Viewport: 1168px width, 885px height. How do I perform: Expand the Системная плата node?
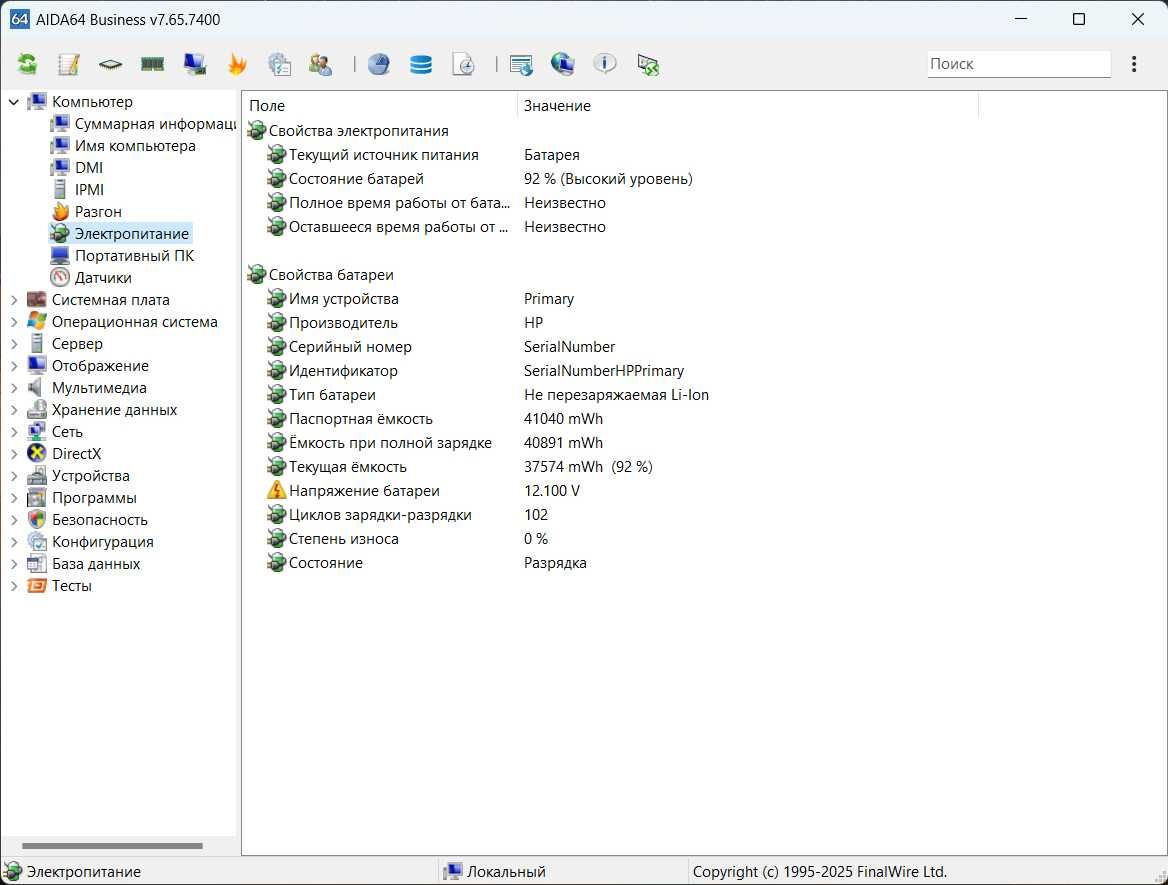pyautogui.click(x=13, y=299)
